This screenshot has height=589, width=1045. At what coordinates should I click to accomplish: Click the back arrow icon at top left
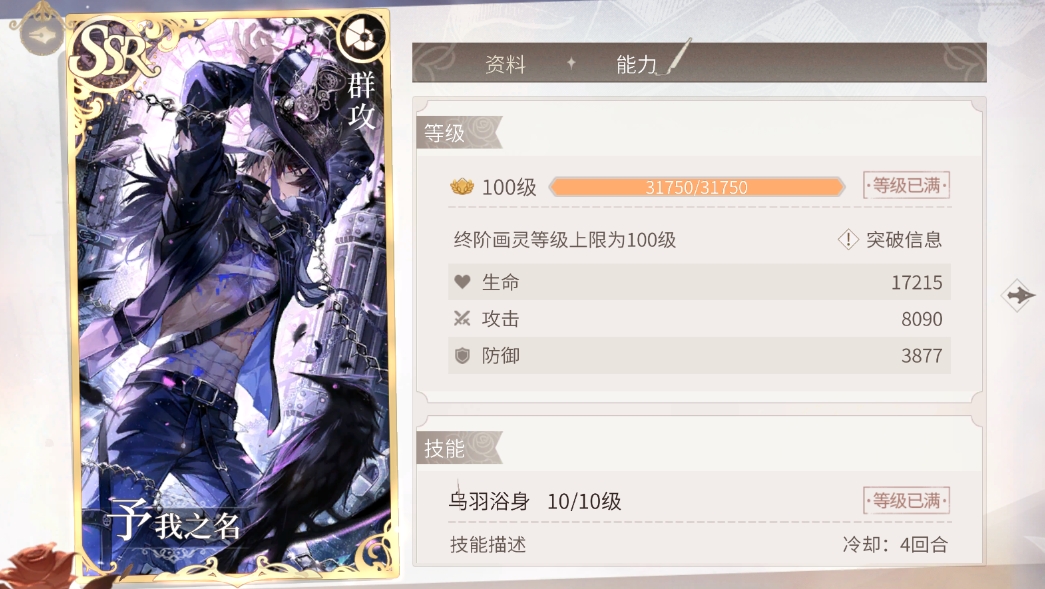pos(41,34)
